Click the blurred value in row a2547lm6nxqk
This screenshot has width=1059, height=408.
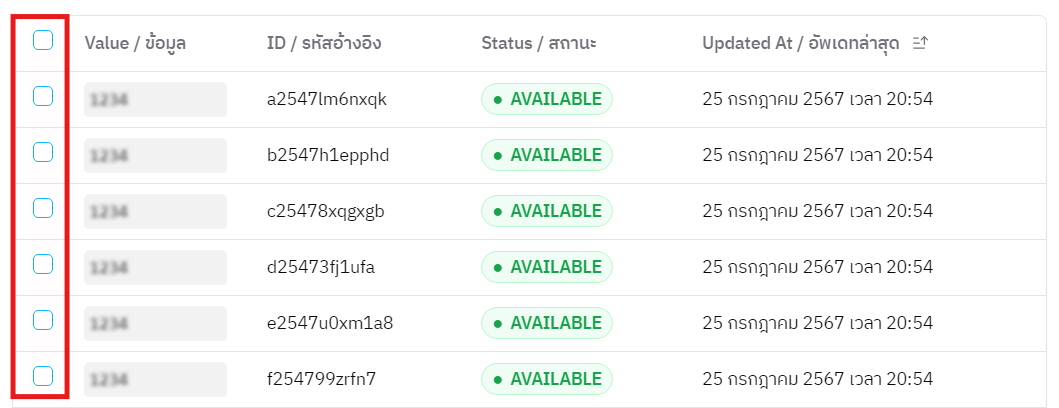(x=155, y=99)
